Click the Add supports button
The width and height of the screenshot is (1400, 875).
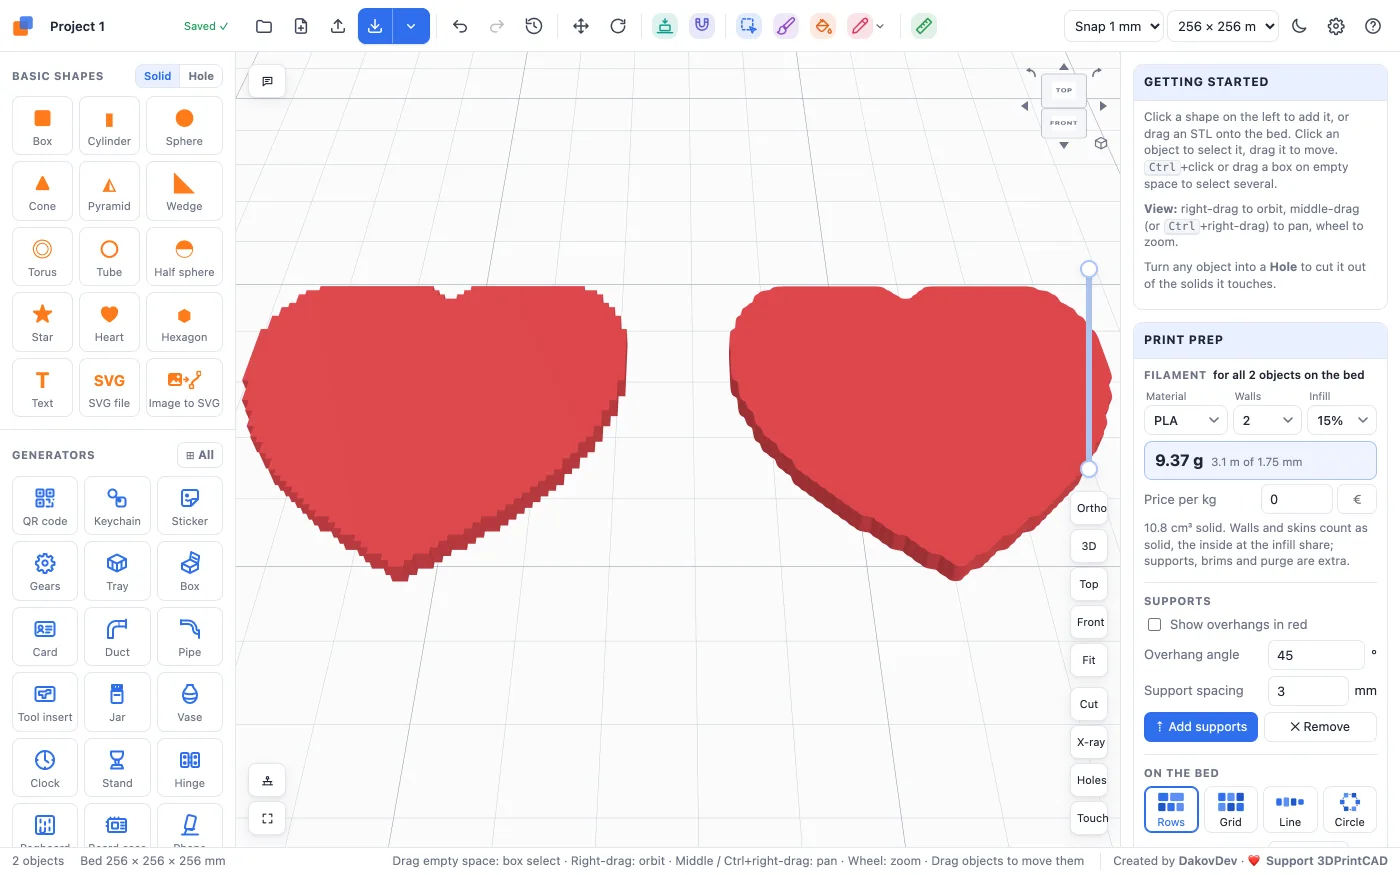[1201, 727]
